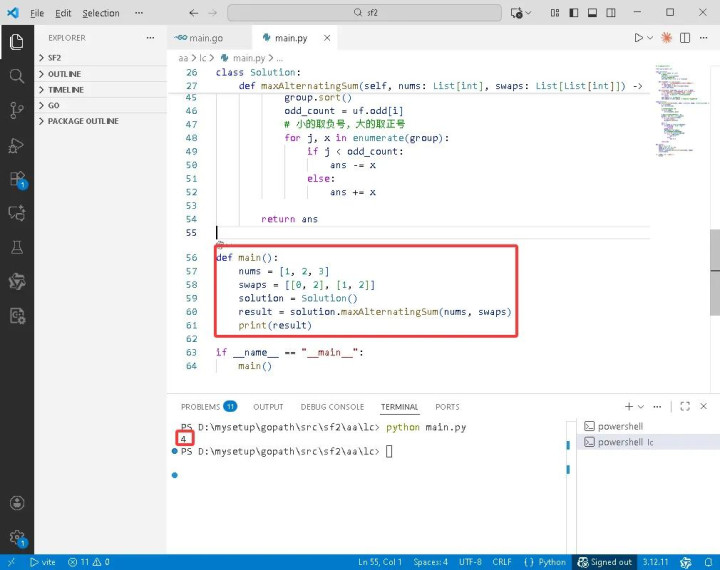The image size is (720, 570).
Task: Open the Manage gear menu
Action: click(x=16, y=537)
